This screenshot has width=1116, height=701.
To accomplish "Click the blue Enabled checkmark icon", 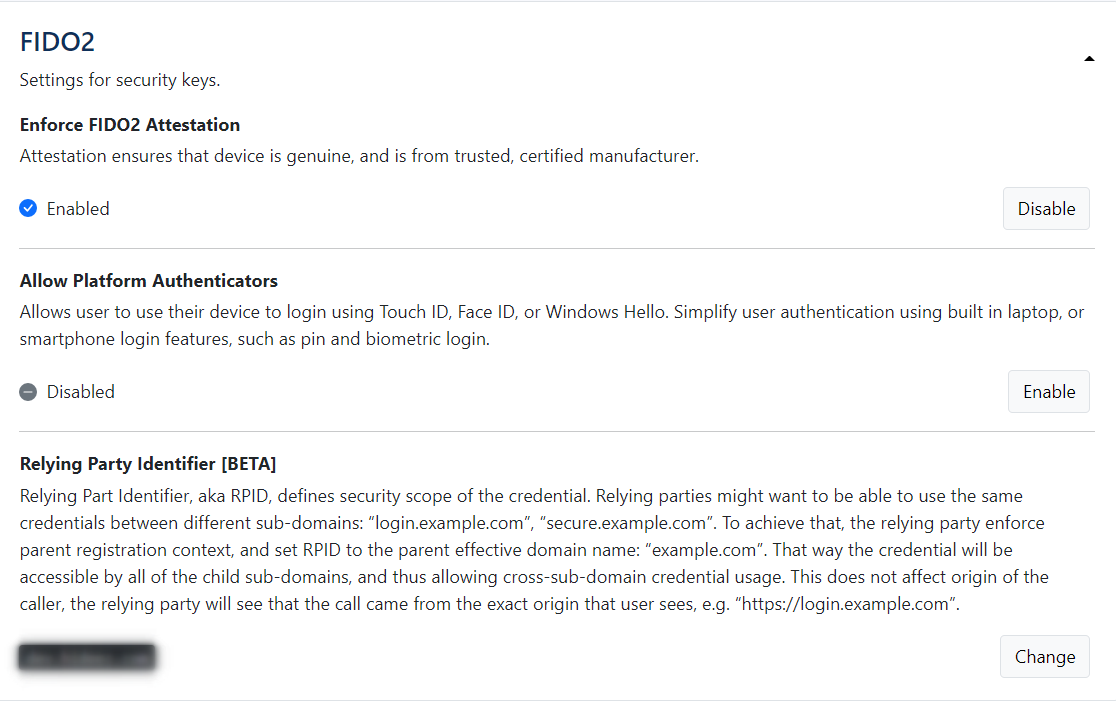I will point(28,209).
